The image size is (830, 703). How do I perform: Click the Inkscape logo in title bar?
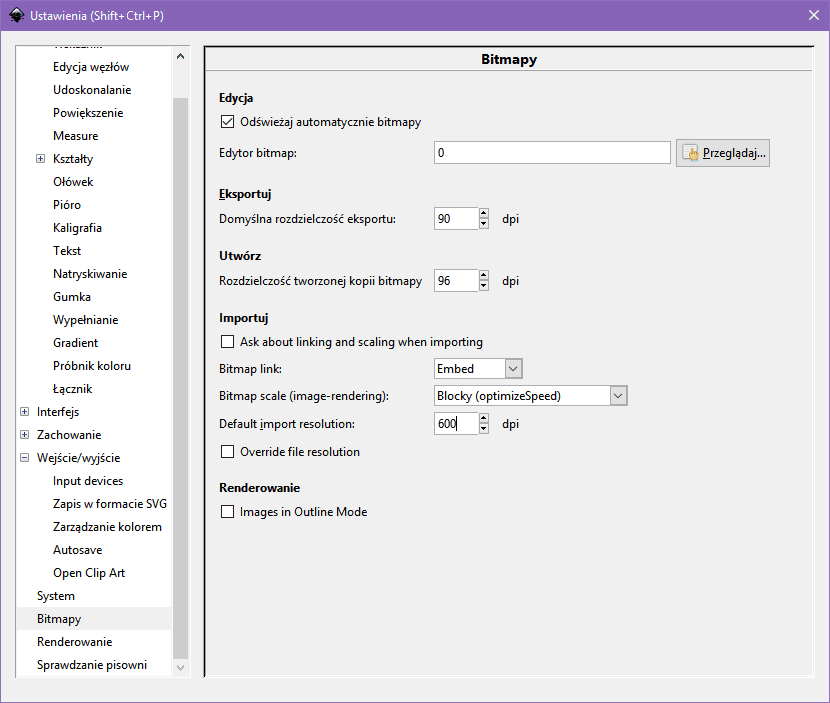point(16,14)
